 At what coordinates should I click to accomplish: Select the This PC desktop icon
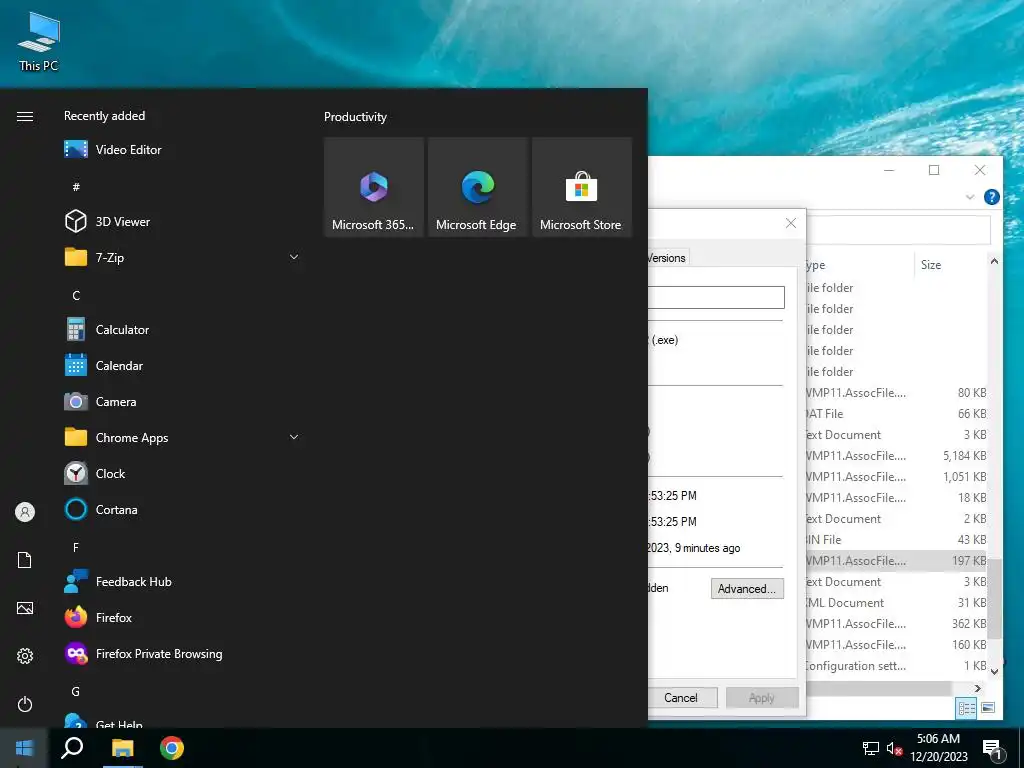coord(39,40)
